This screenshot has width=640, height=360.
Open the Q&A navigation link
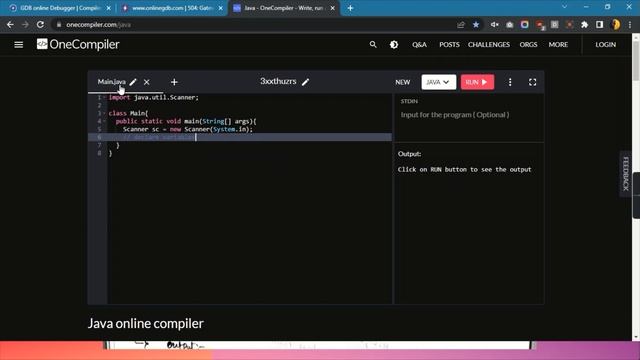tap(419, 44)
